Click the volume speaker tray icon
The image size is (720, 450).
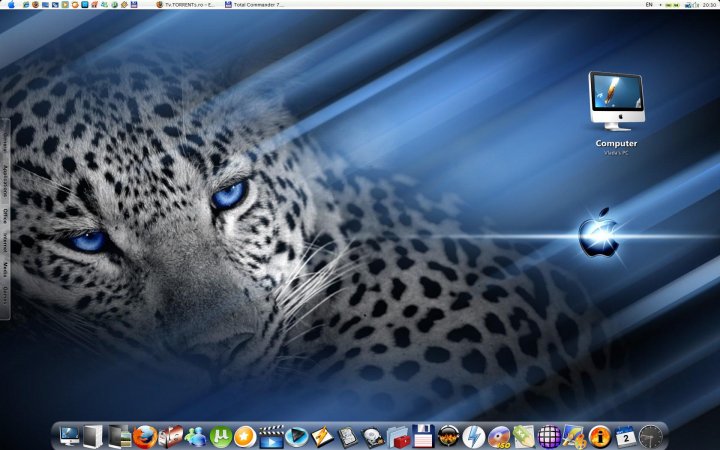[x=696, y=5]
